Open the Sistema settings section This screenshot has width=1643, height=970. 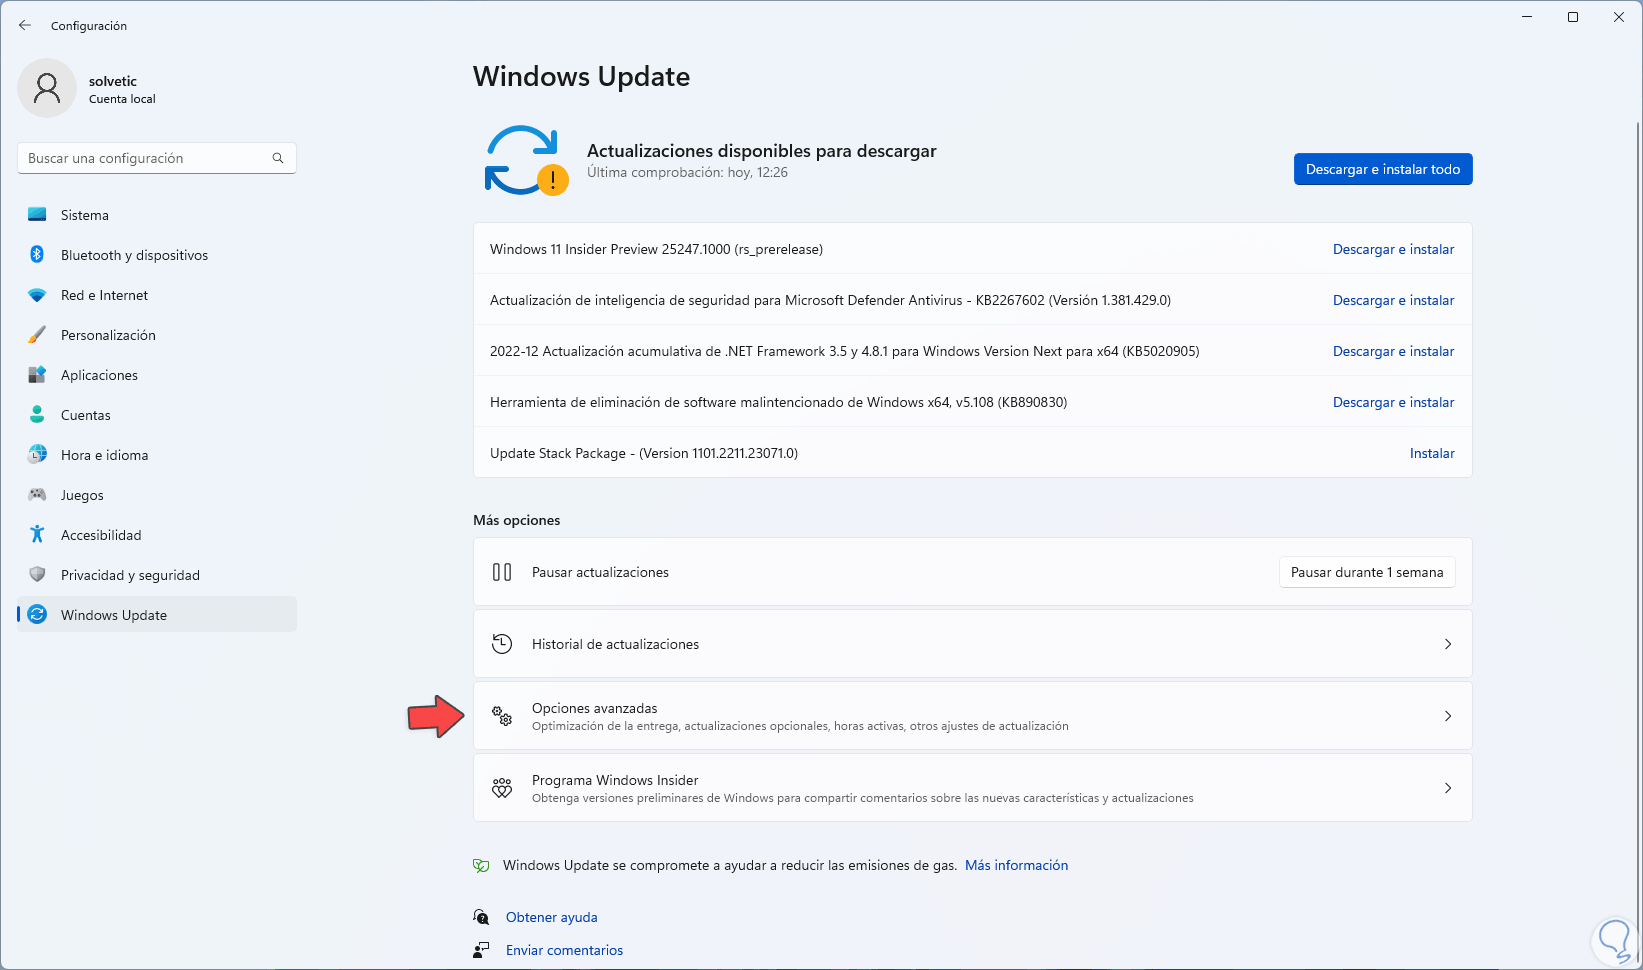pyautogui.click(x=85, y=215)
